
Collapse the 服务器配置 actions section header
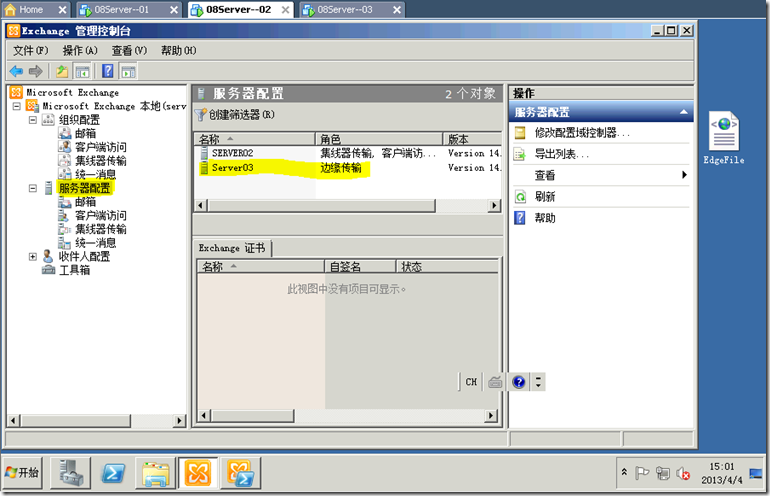coord(684,112)
